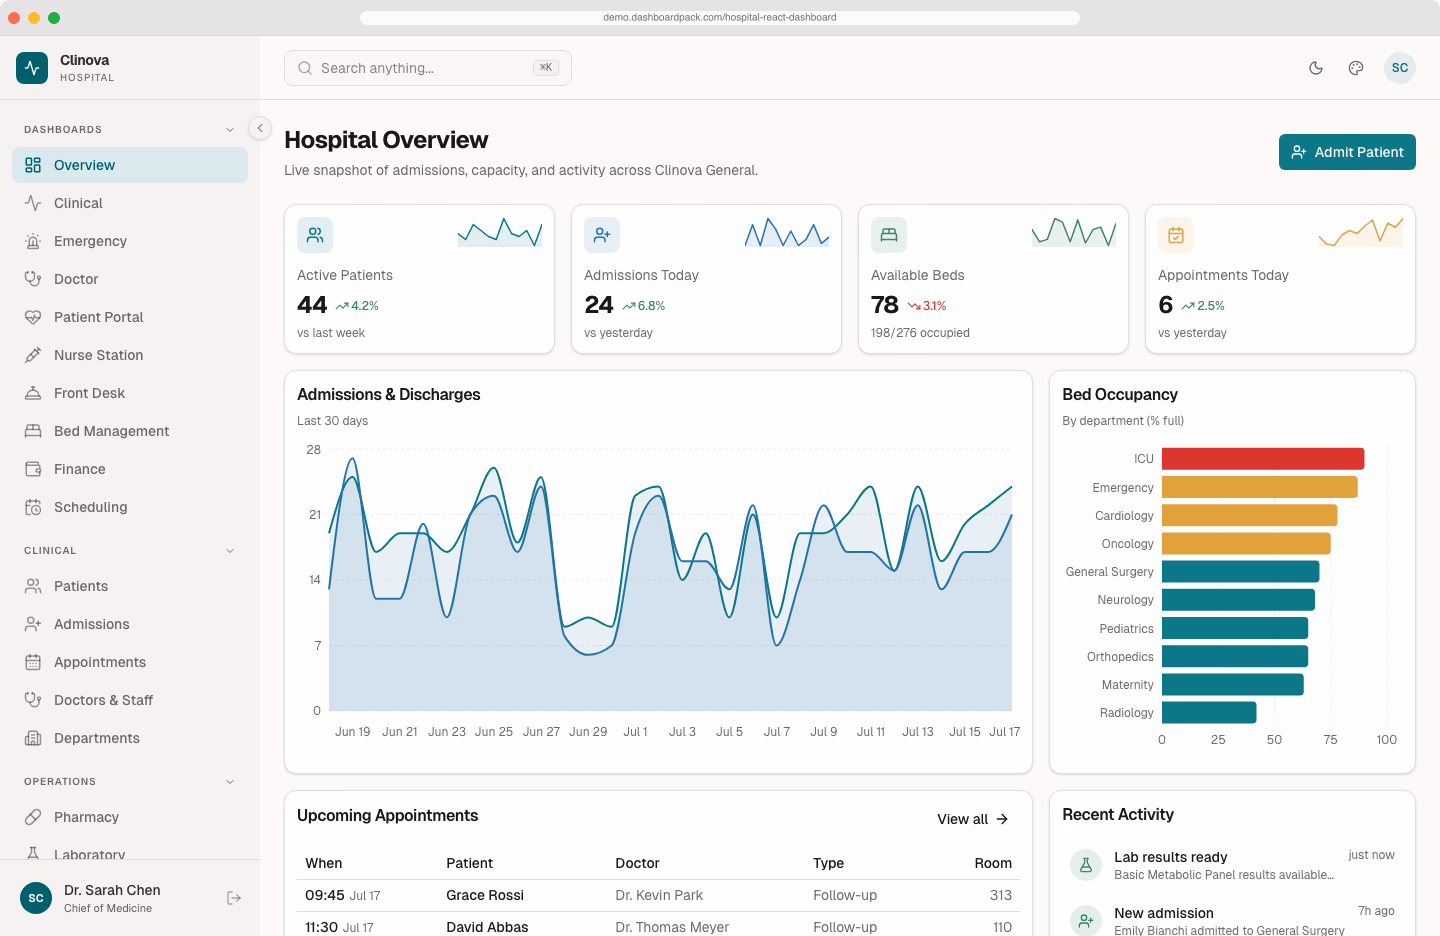Click the Doctor stethoscope icon
This screenshot has height=936, width=1440.
pyautogui.click(x=33, y=279)
